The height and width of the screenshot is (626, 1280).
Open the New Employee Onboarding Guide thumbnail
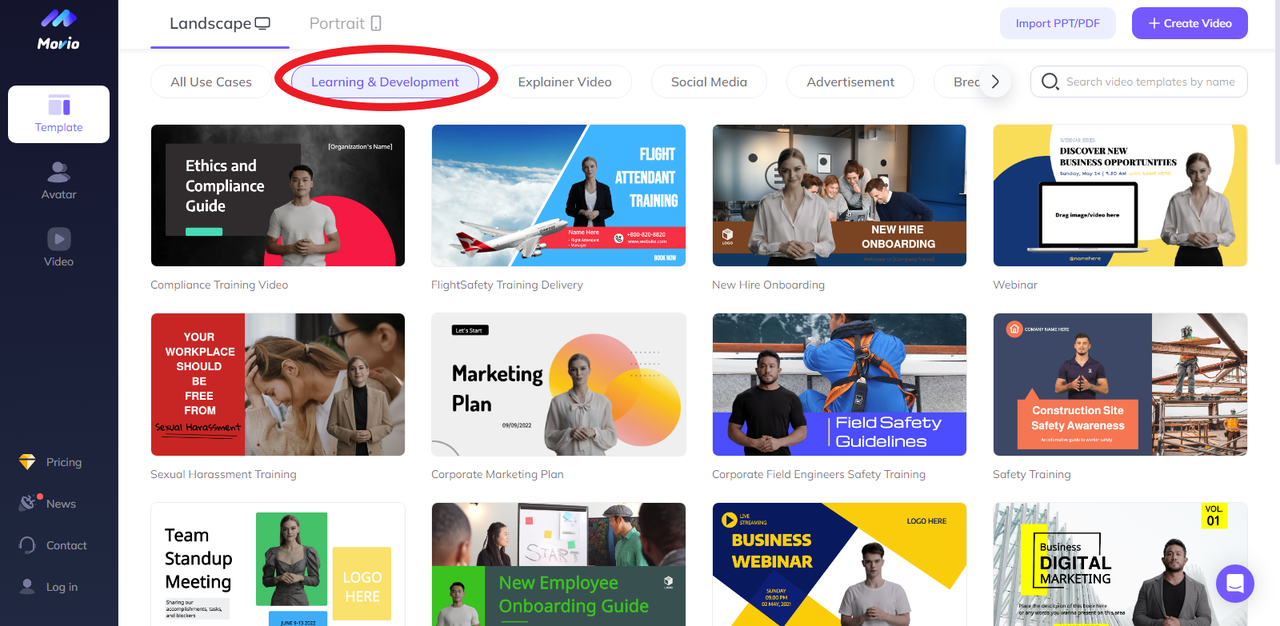click(x=559, y=564)
